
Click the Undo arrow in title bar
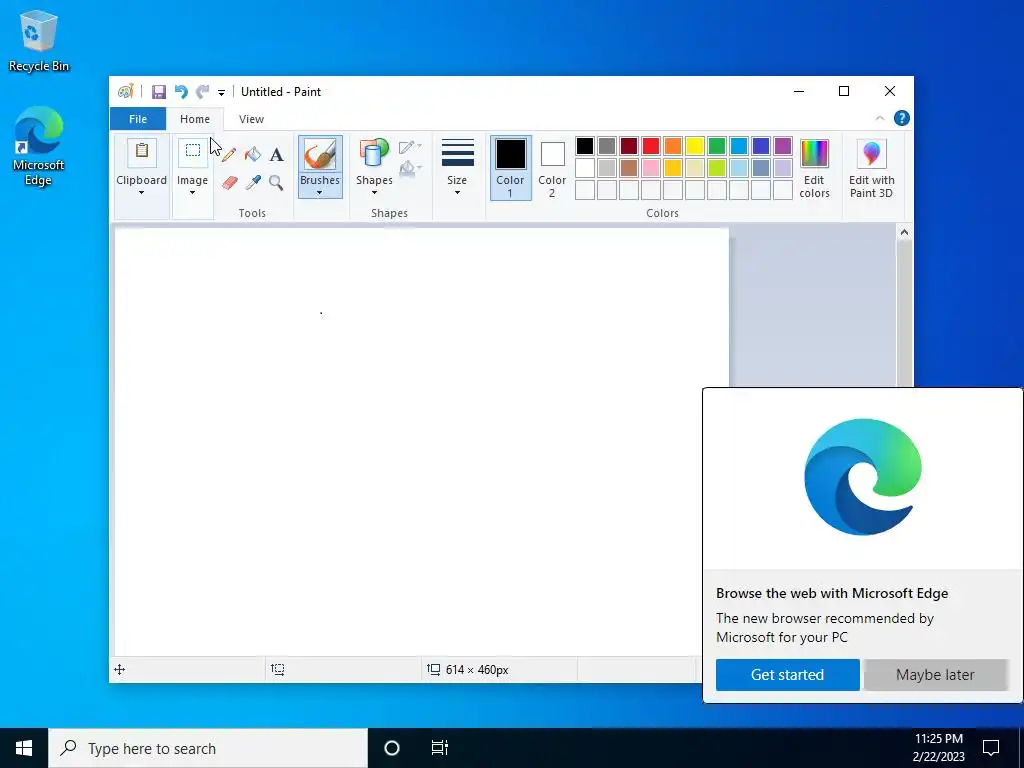(181, 92)
